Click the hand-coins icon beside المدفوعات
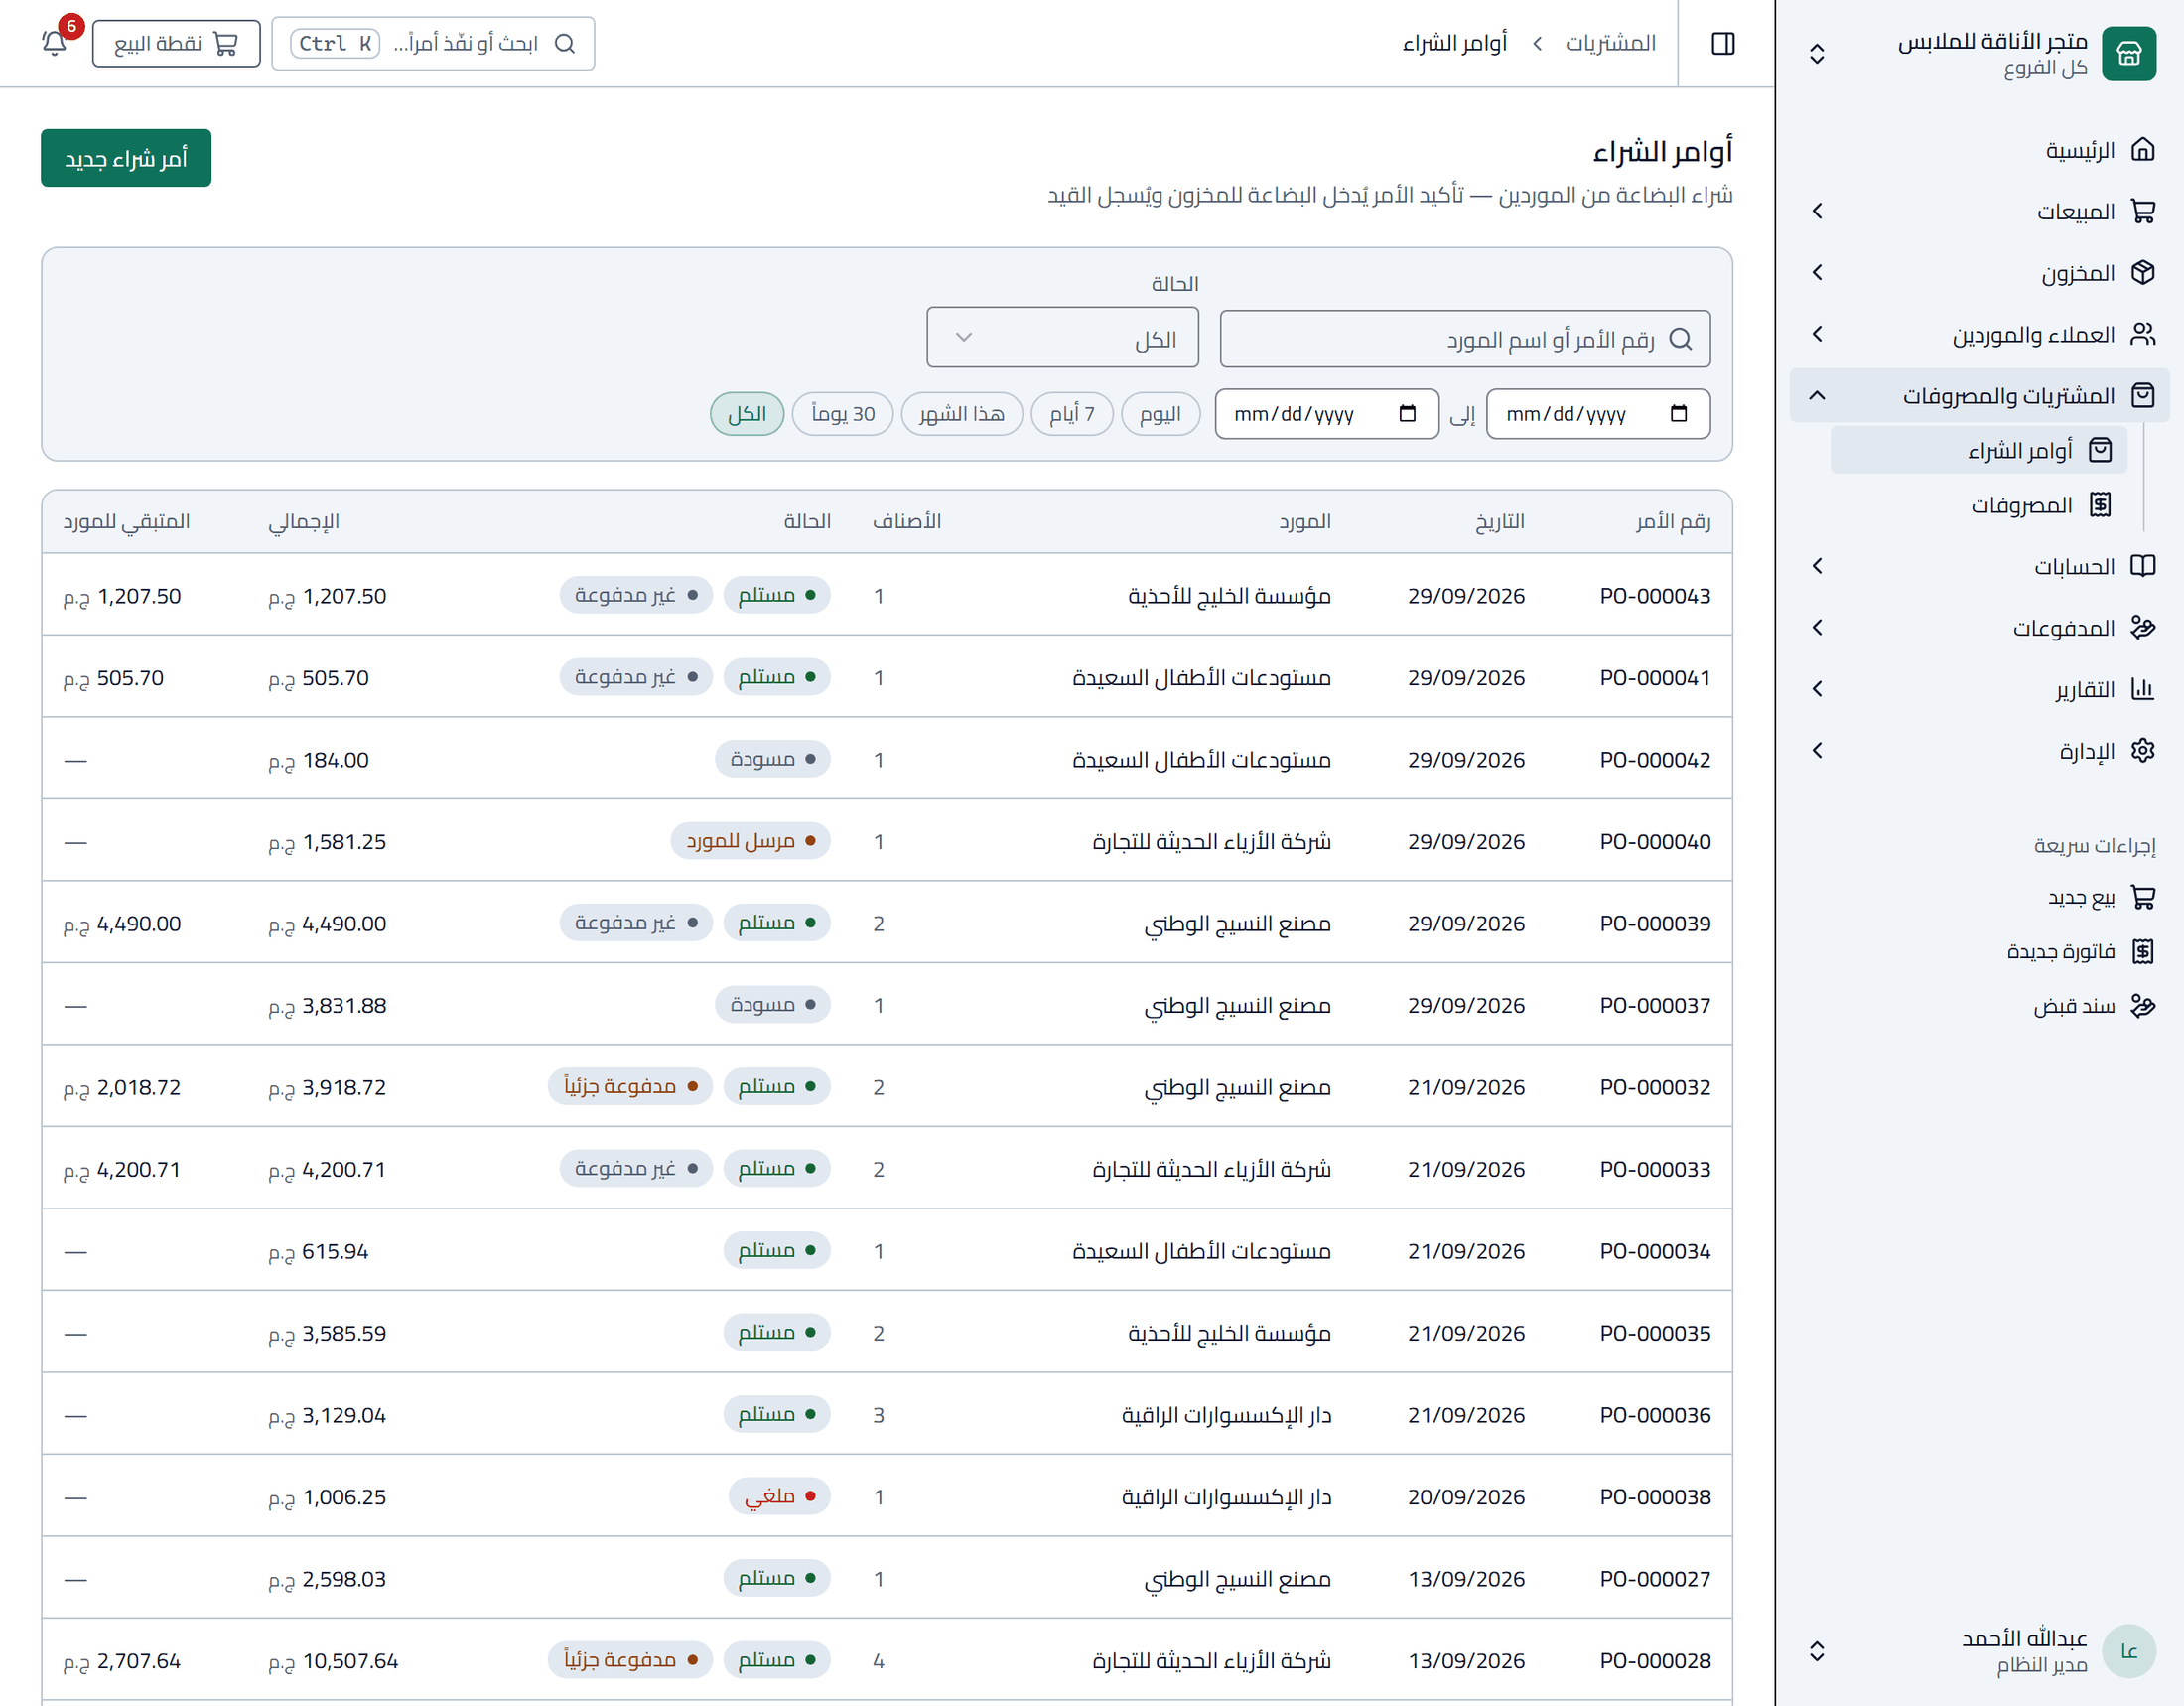 click(x=2142, y=627)
